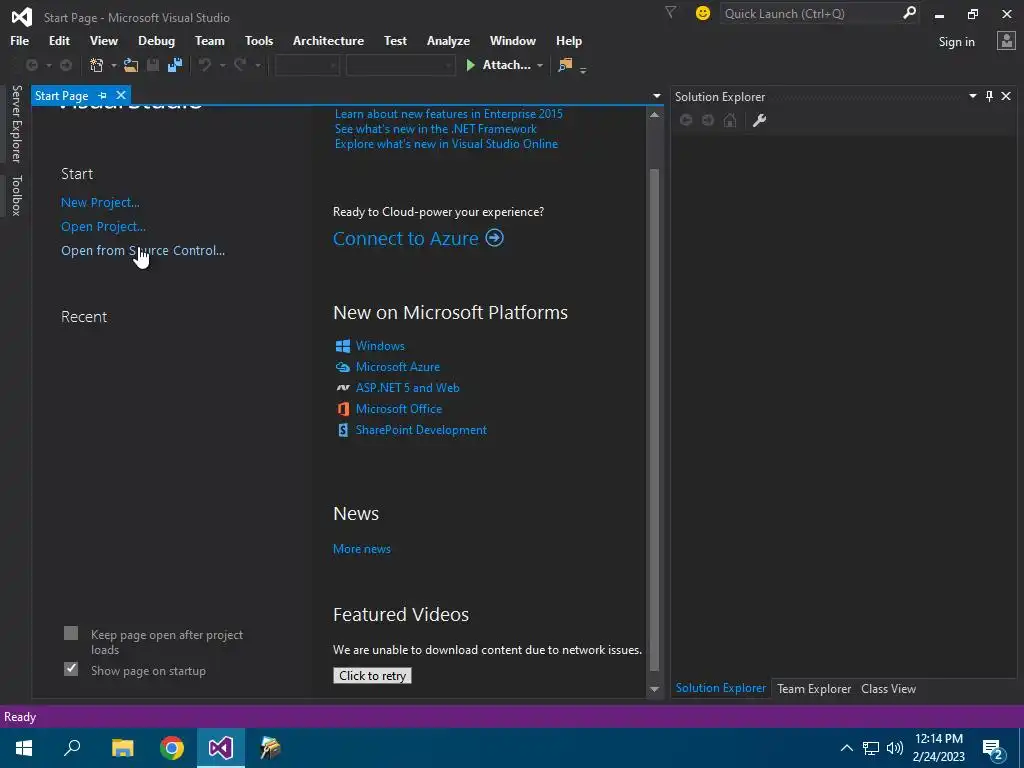The height and width of the screenshot is (768, 1024).
Task: Open the Solution Explorer window position dropdown
Action: tap(972, 96)
